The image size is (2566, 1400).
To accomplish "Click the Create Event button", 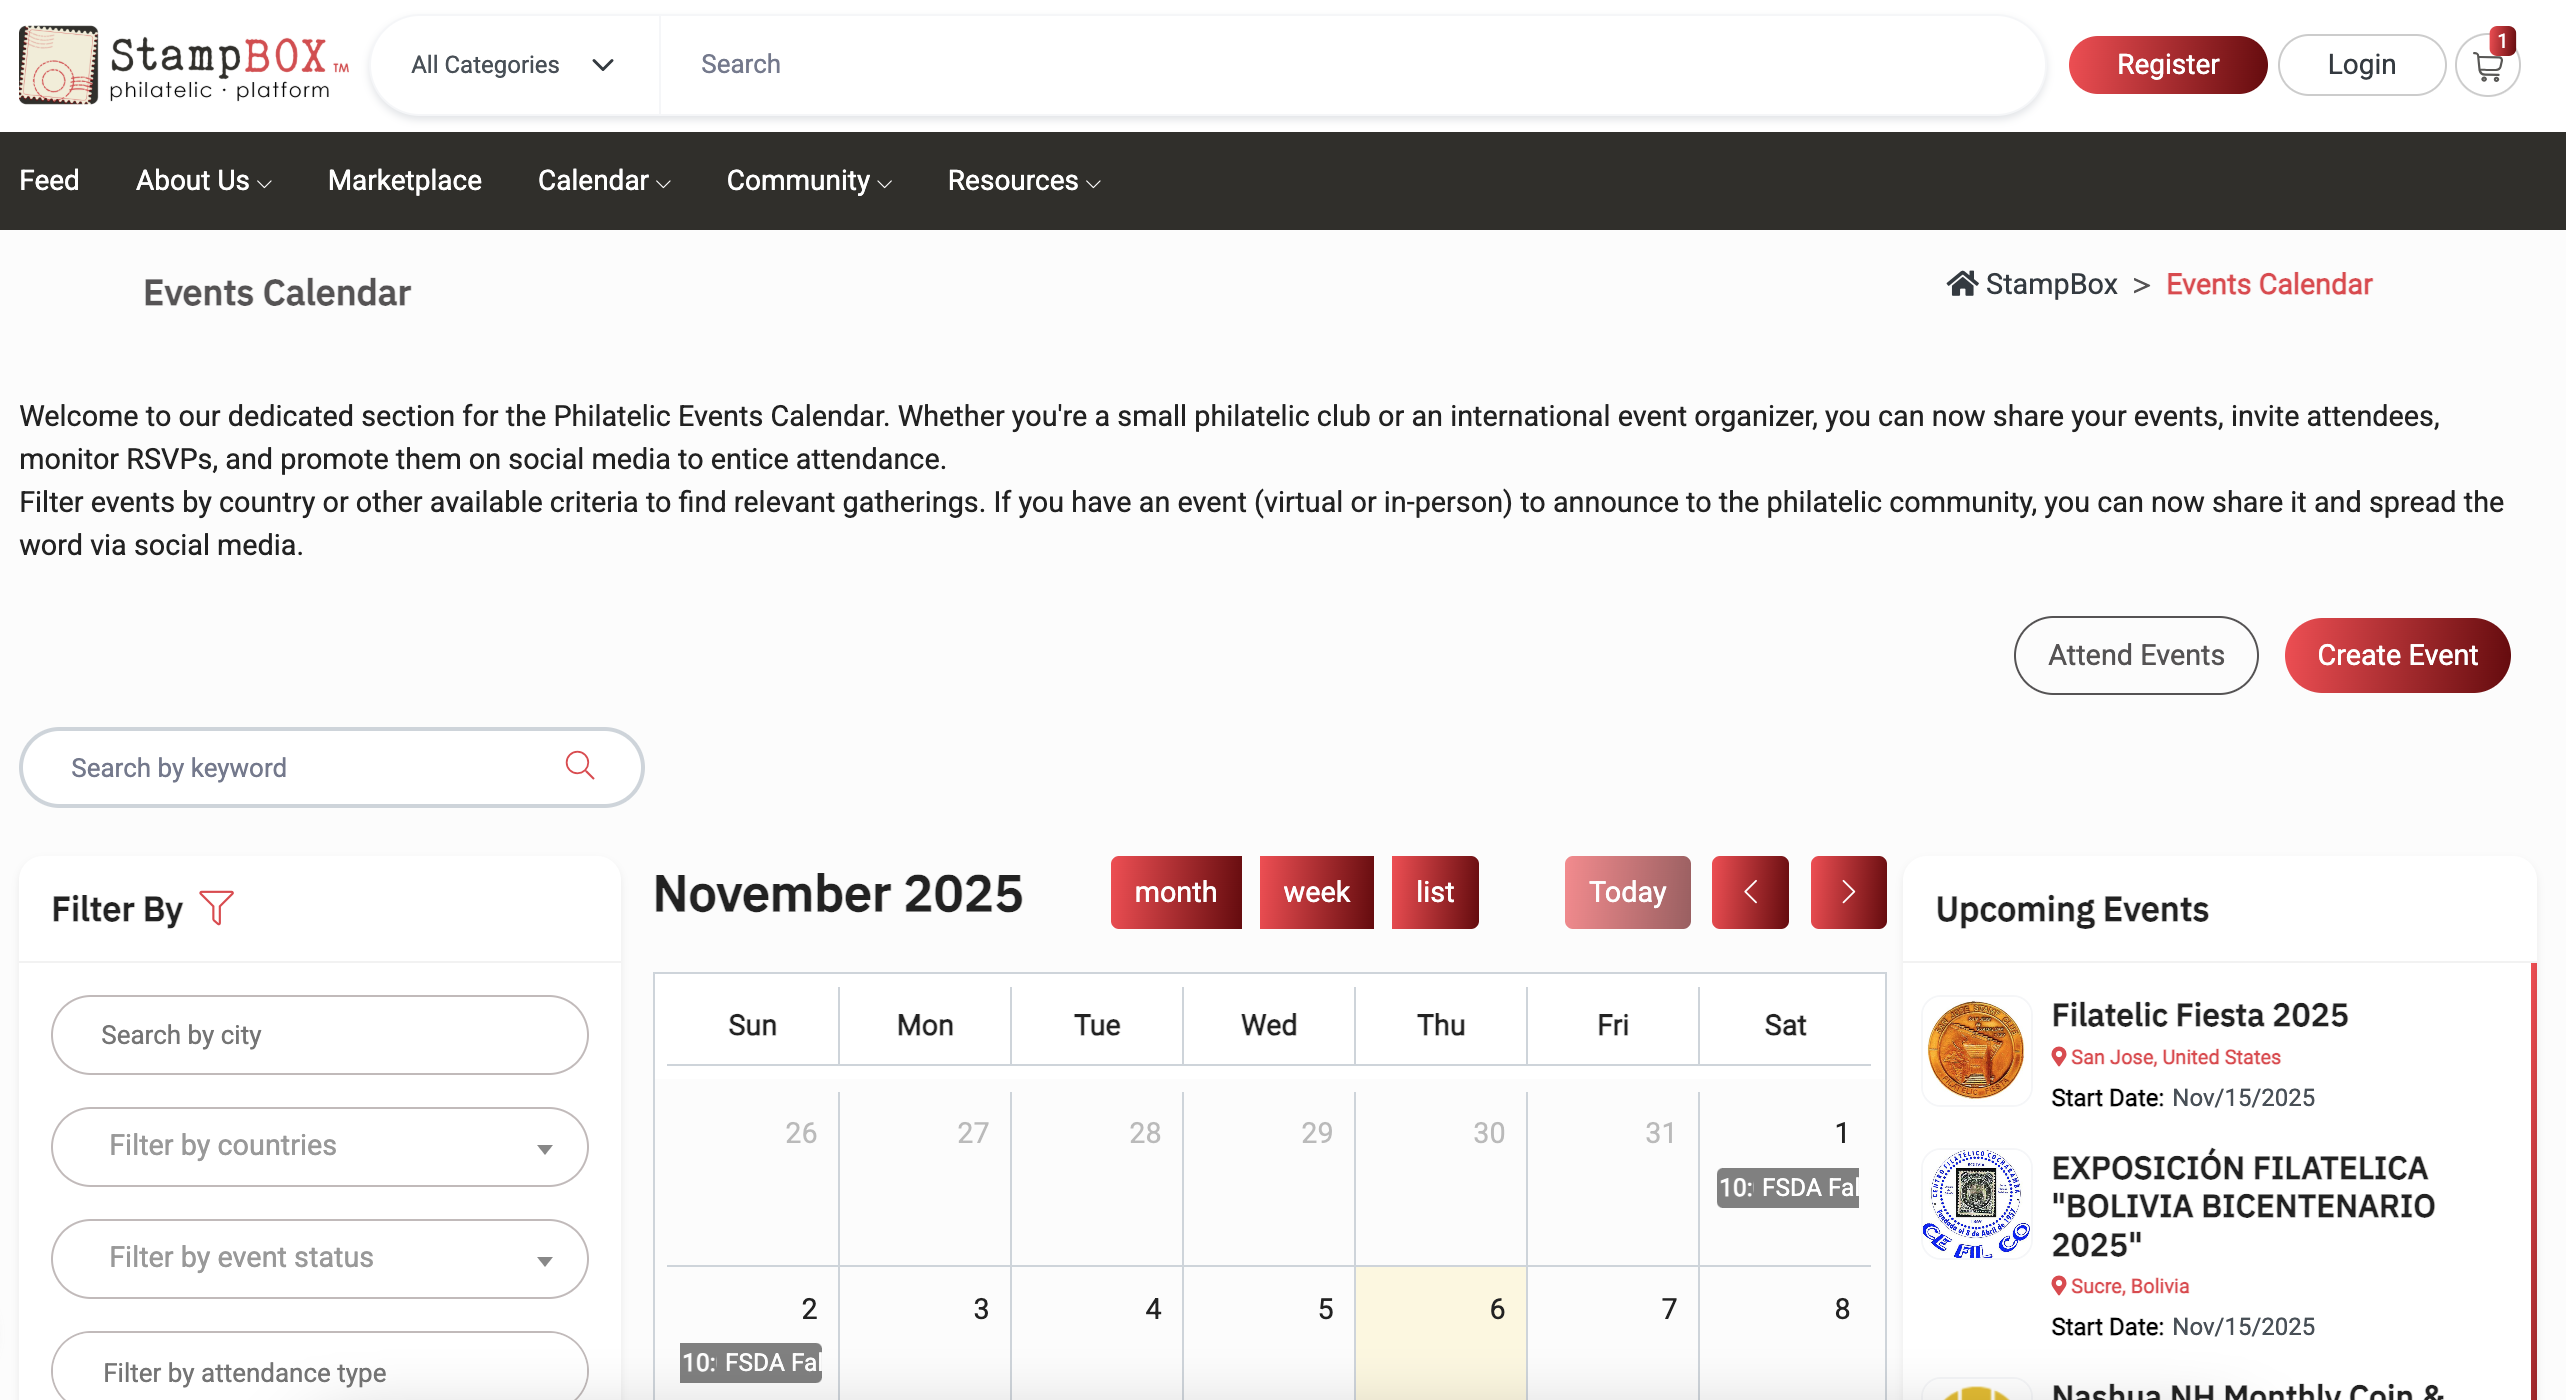I will pos(2397,655).
